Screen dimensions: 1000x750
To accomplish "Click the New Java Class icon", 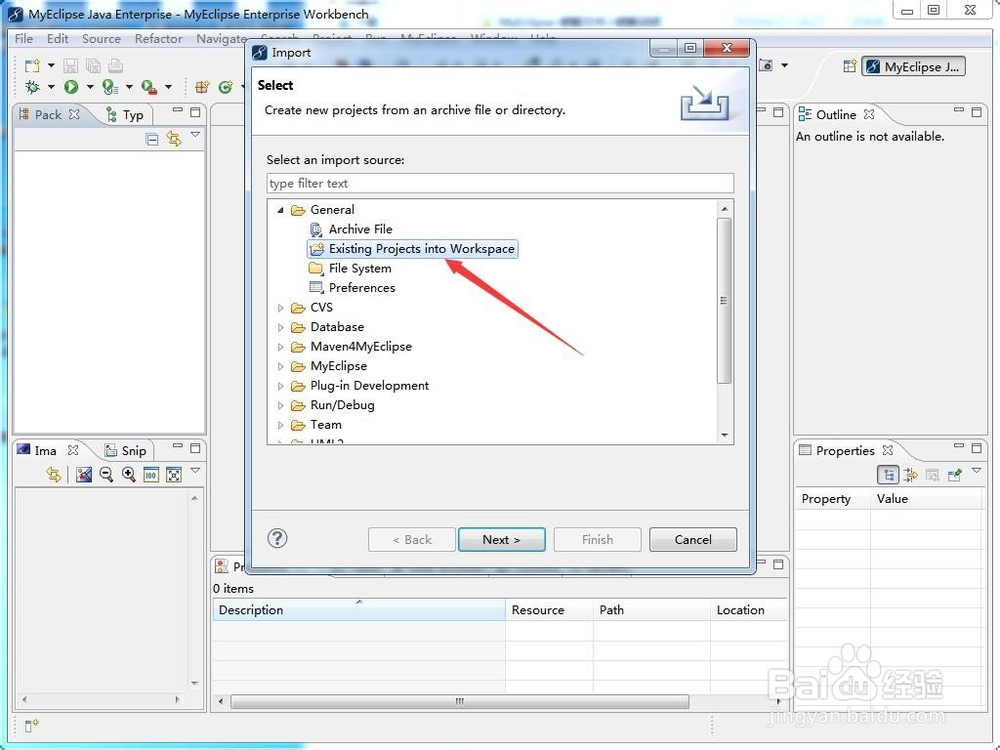I will coord(225,87).
